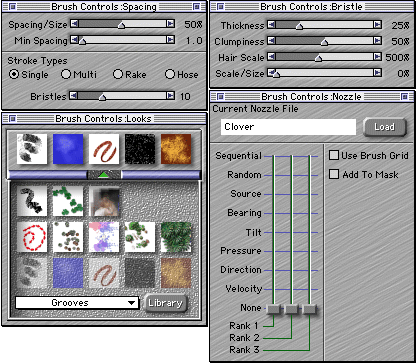Click the Min Spacing slider thumb

tap(82, 41)
